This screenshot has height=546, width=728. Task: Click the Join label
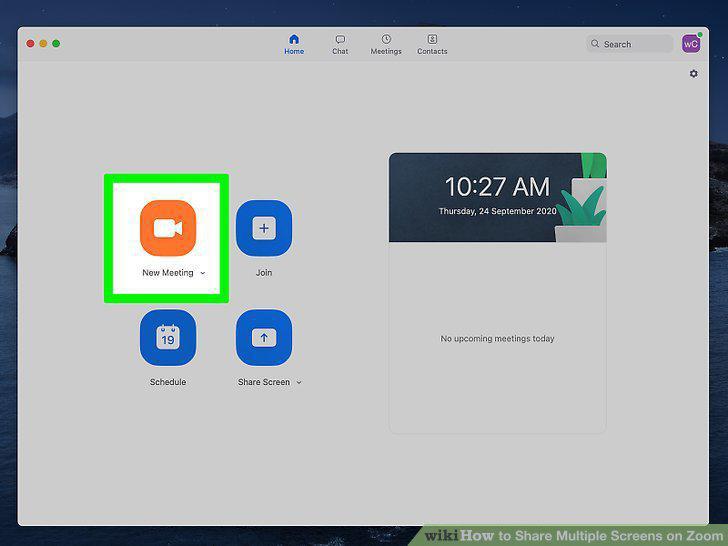[264, 273]
